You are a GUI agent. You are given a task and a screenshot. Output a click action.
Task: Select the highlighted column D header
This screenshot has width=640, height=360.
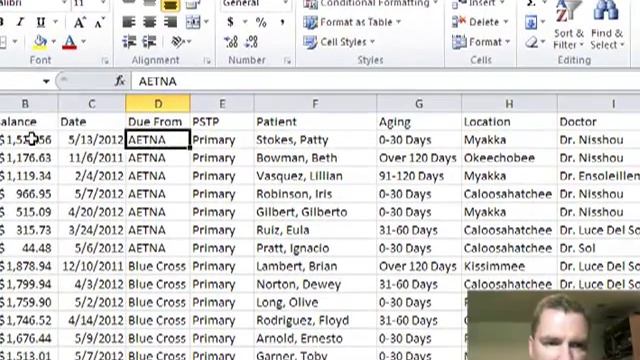coord(158,104)
